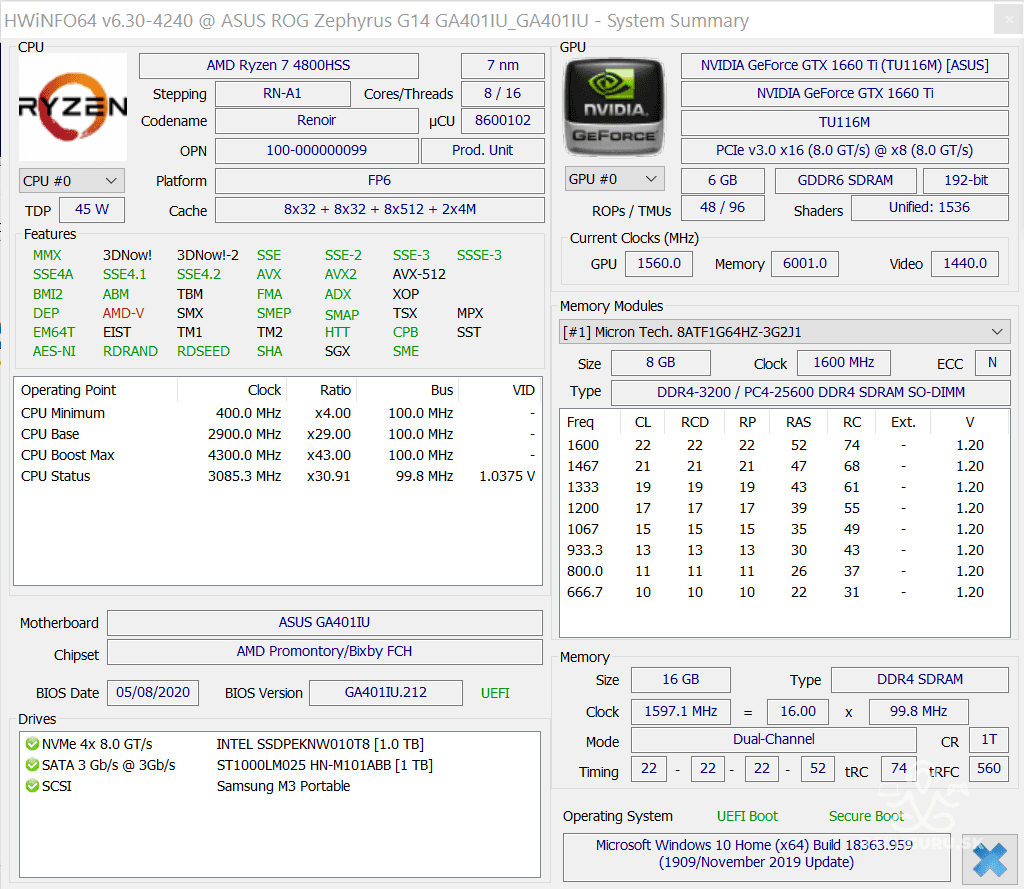Click the 8 / 16 cores/threads field

[x=503, y=93]
